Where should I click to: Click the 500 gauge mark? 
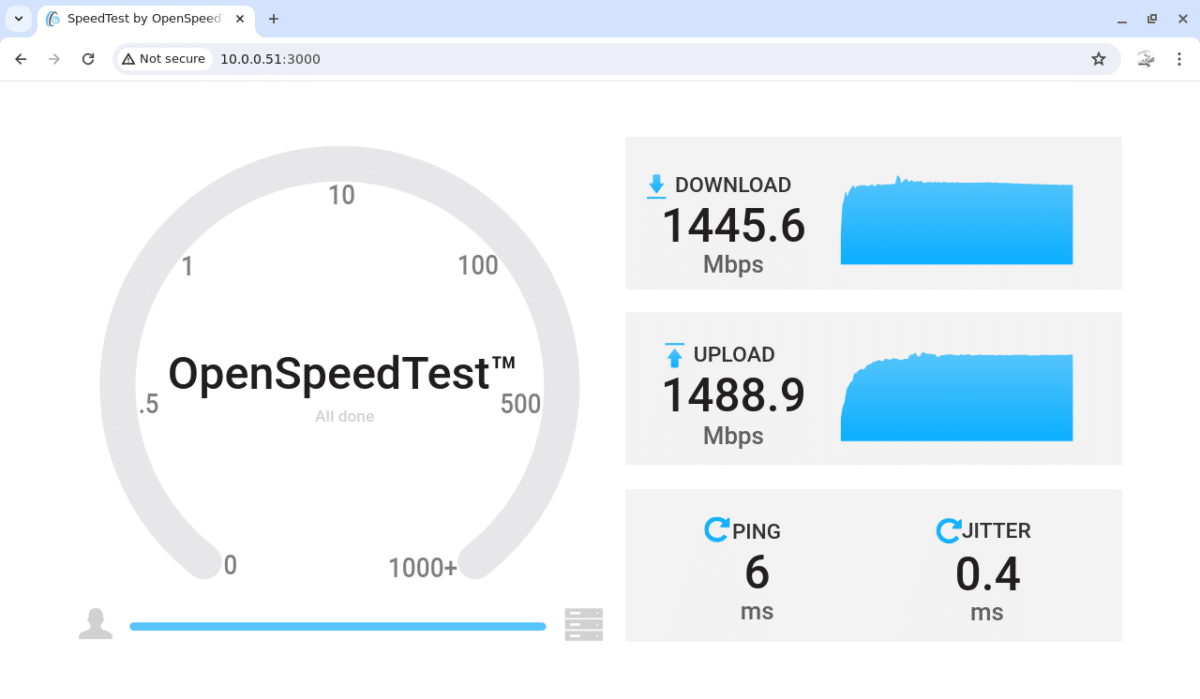(521, 404)
